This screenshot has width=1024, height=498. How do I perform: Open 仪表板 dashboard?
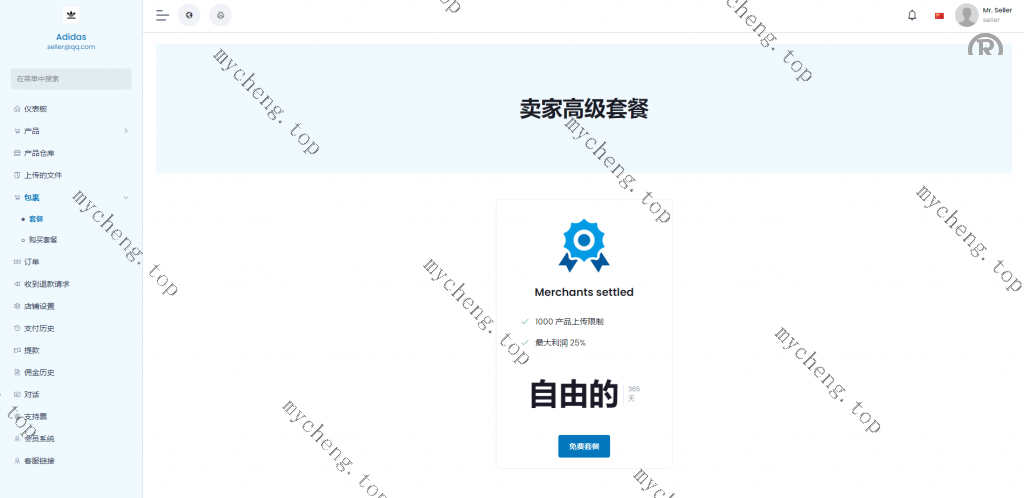pyautogui.click(x=42, y=109)
